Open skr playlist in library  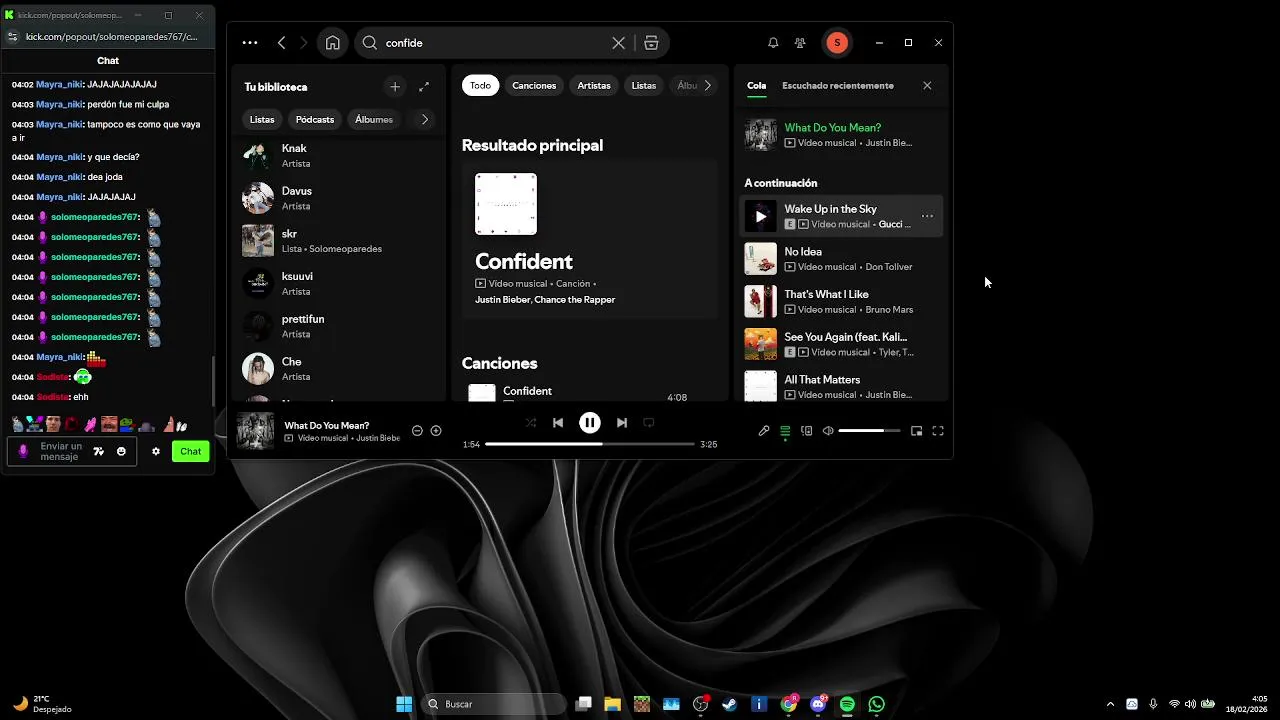(x=340, y=241)
